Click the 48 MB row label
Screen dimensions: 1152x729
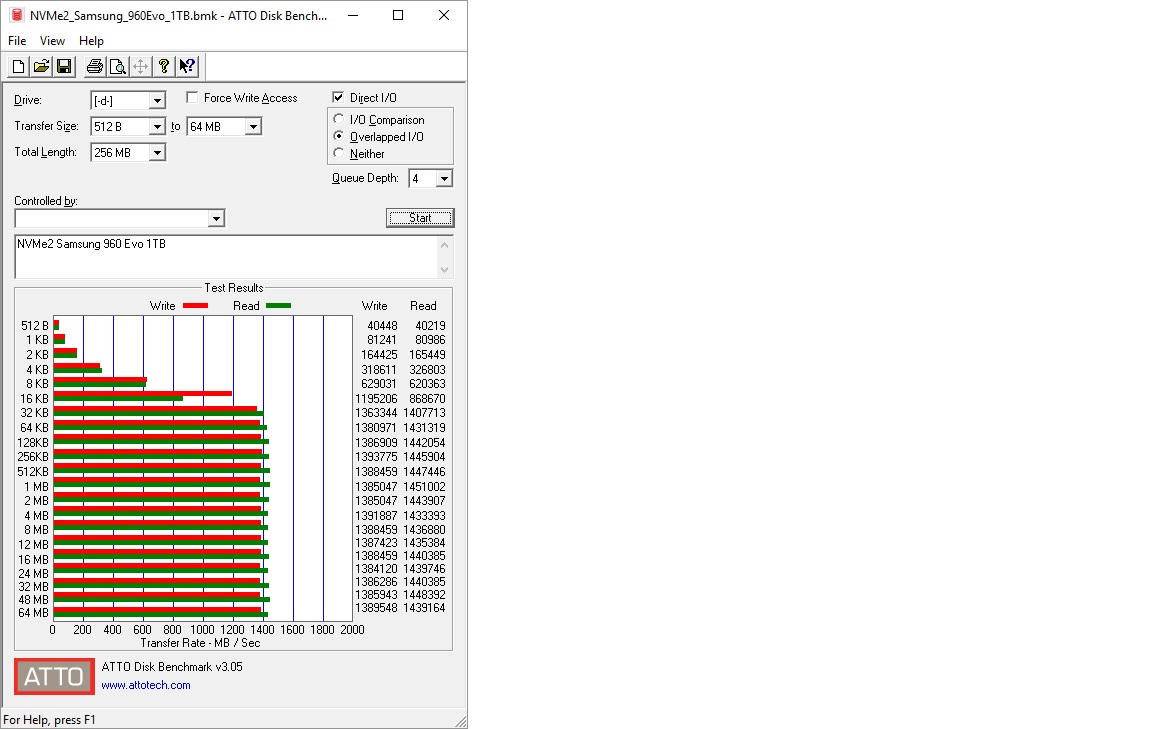point(34,600)
